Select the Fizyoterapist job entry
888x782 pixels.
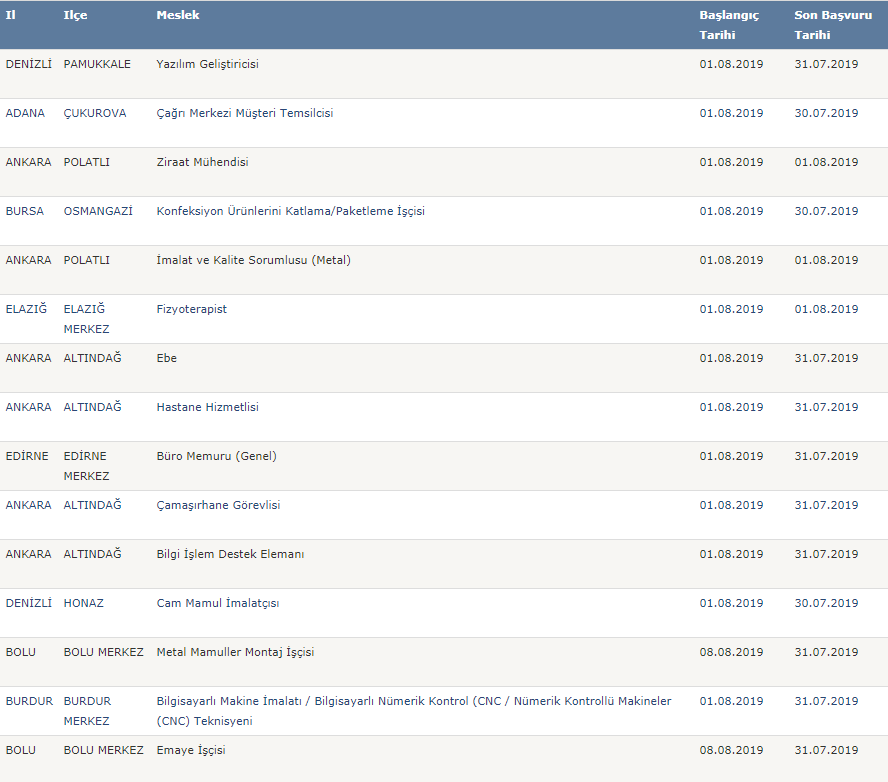click(192, 309)
